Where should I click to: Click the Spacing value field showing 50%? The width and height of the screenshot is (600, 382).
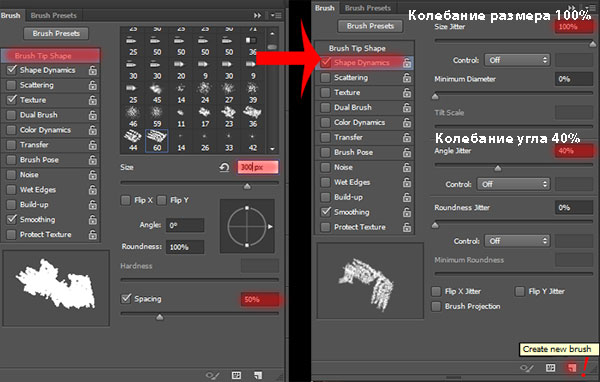click(260, 299)
